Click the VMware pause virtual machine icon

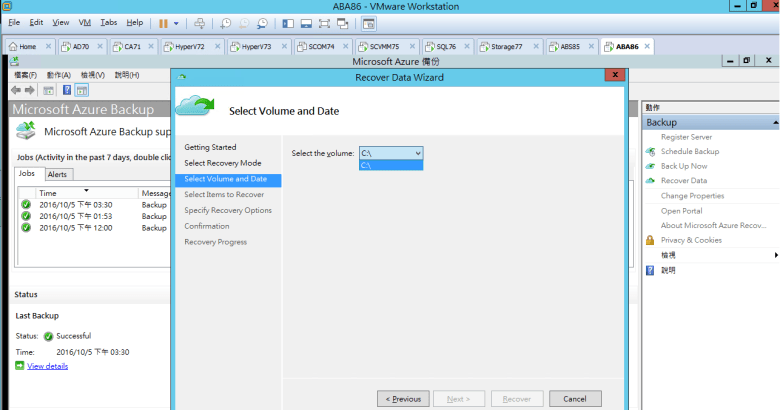[x=163, y=22]
